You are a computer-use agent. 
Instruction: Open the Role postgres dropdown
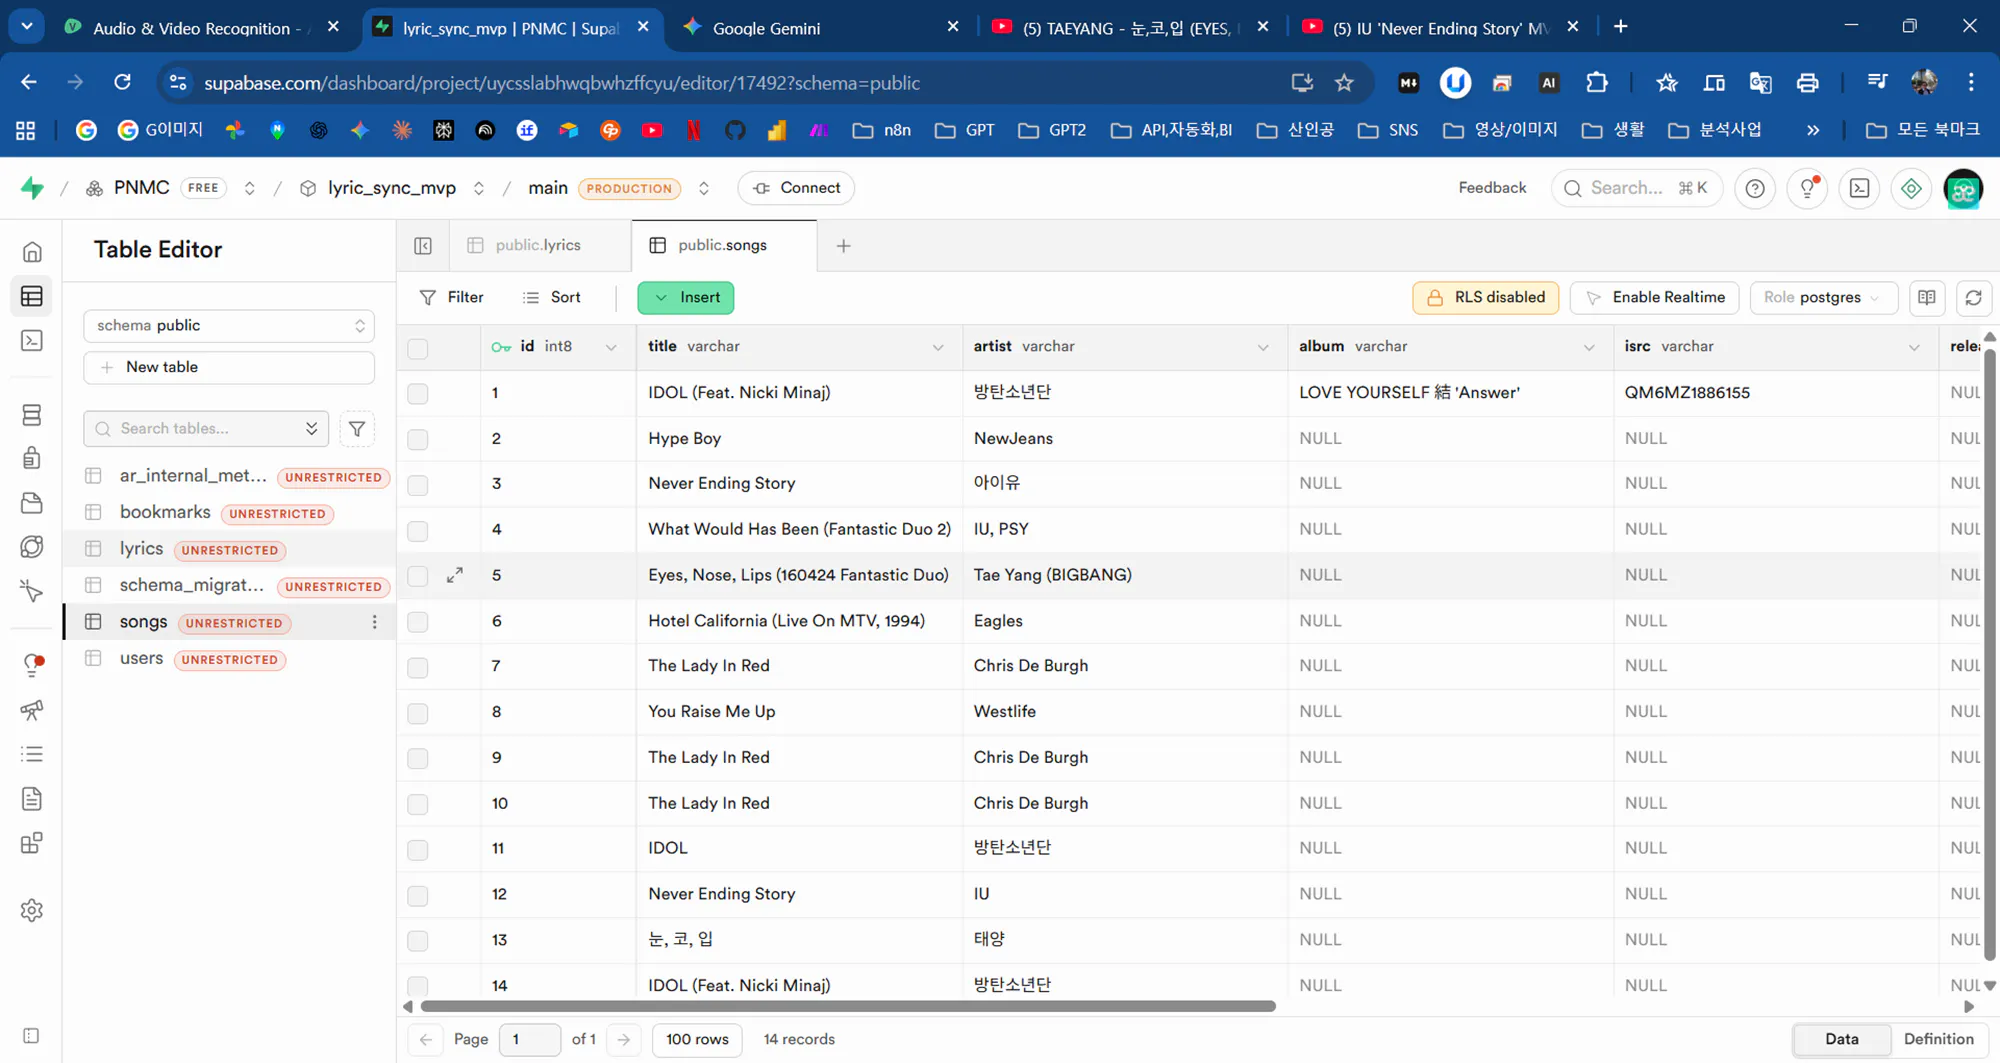point(1822,297)
